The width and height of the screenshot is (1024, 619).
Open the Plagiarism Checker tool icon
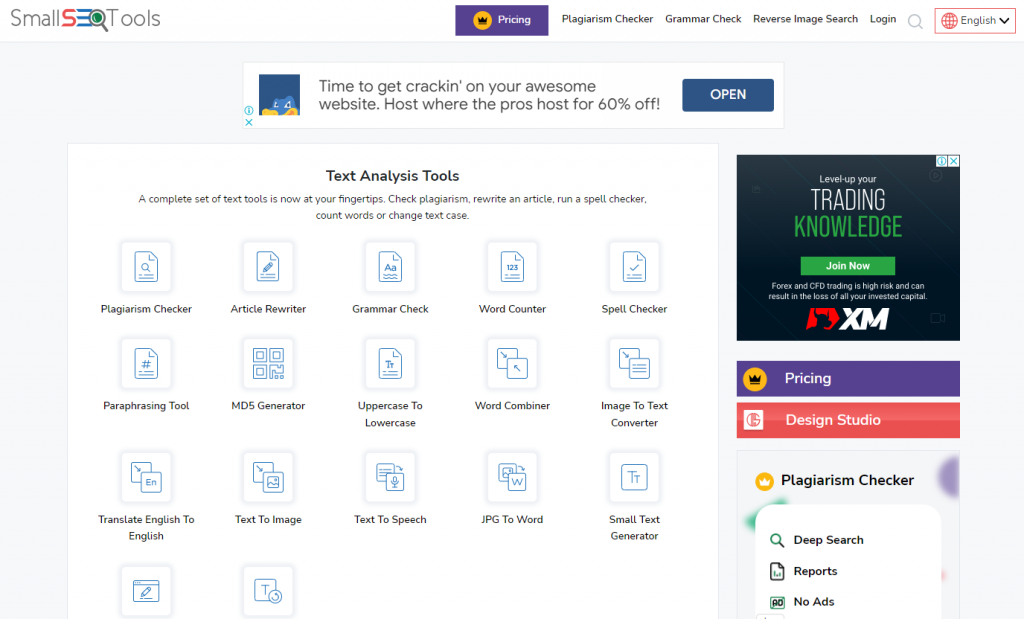click(x=146, y=267)
